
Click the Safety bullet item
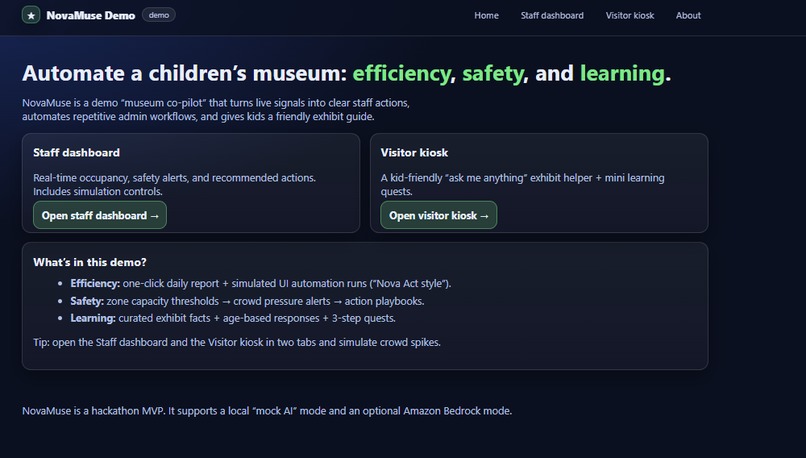point(247,301)
